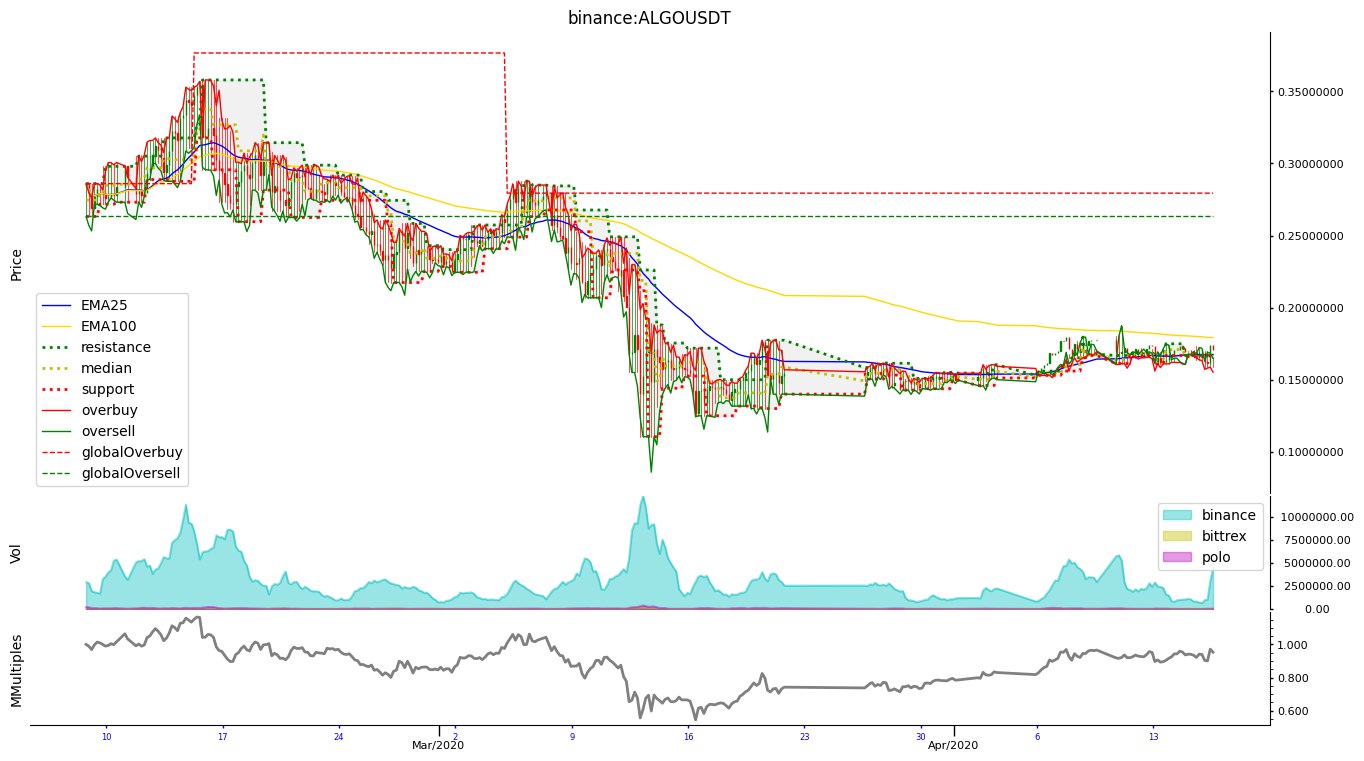Click the globalOversell legend label
The image size is (1364, 761).
129,472
